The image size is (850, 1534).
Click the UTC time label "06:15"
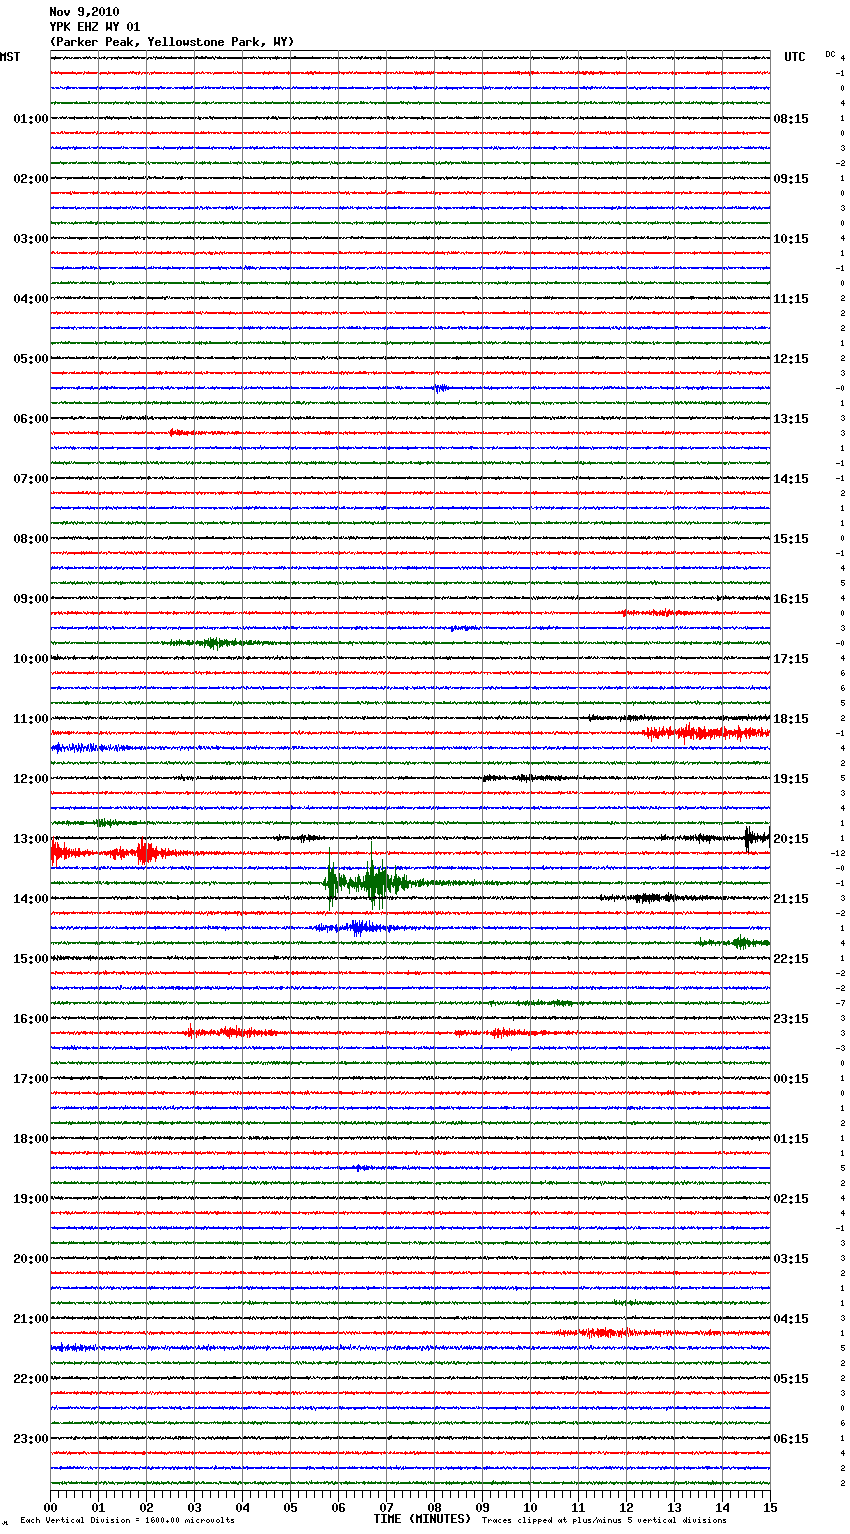791,1439
